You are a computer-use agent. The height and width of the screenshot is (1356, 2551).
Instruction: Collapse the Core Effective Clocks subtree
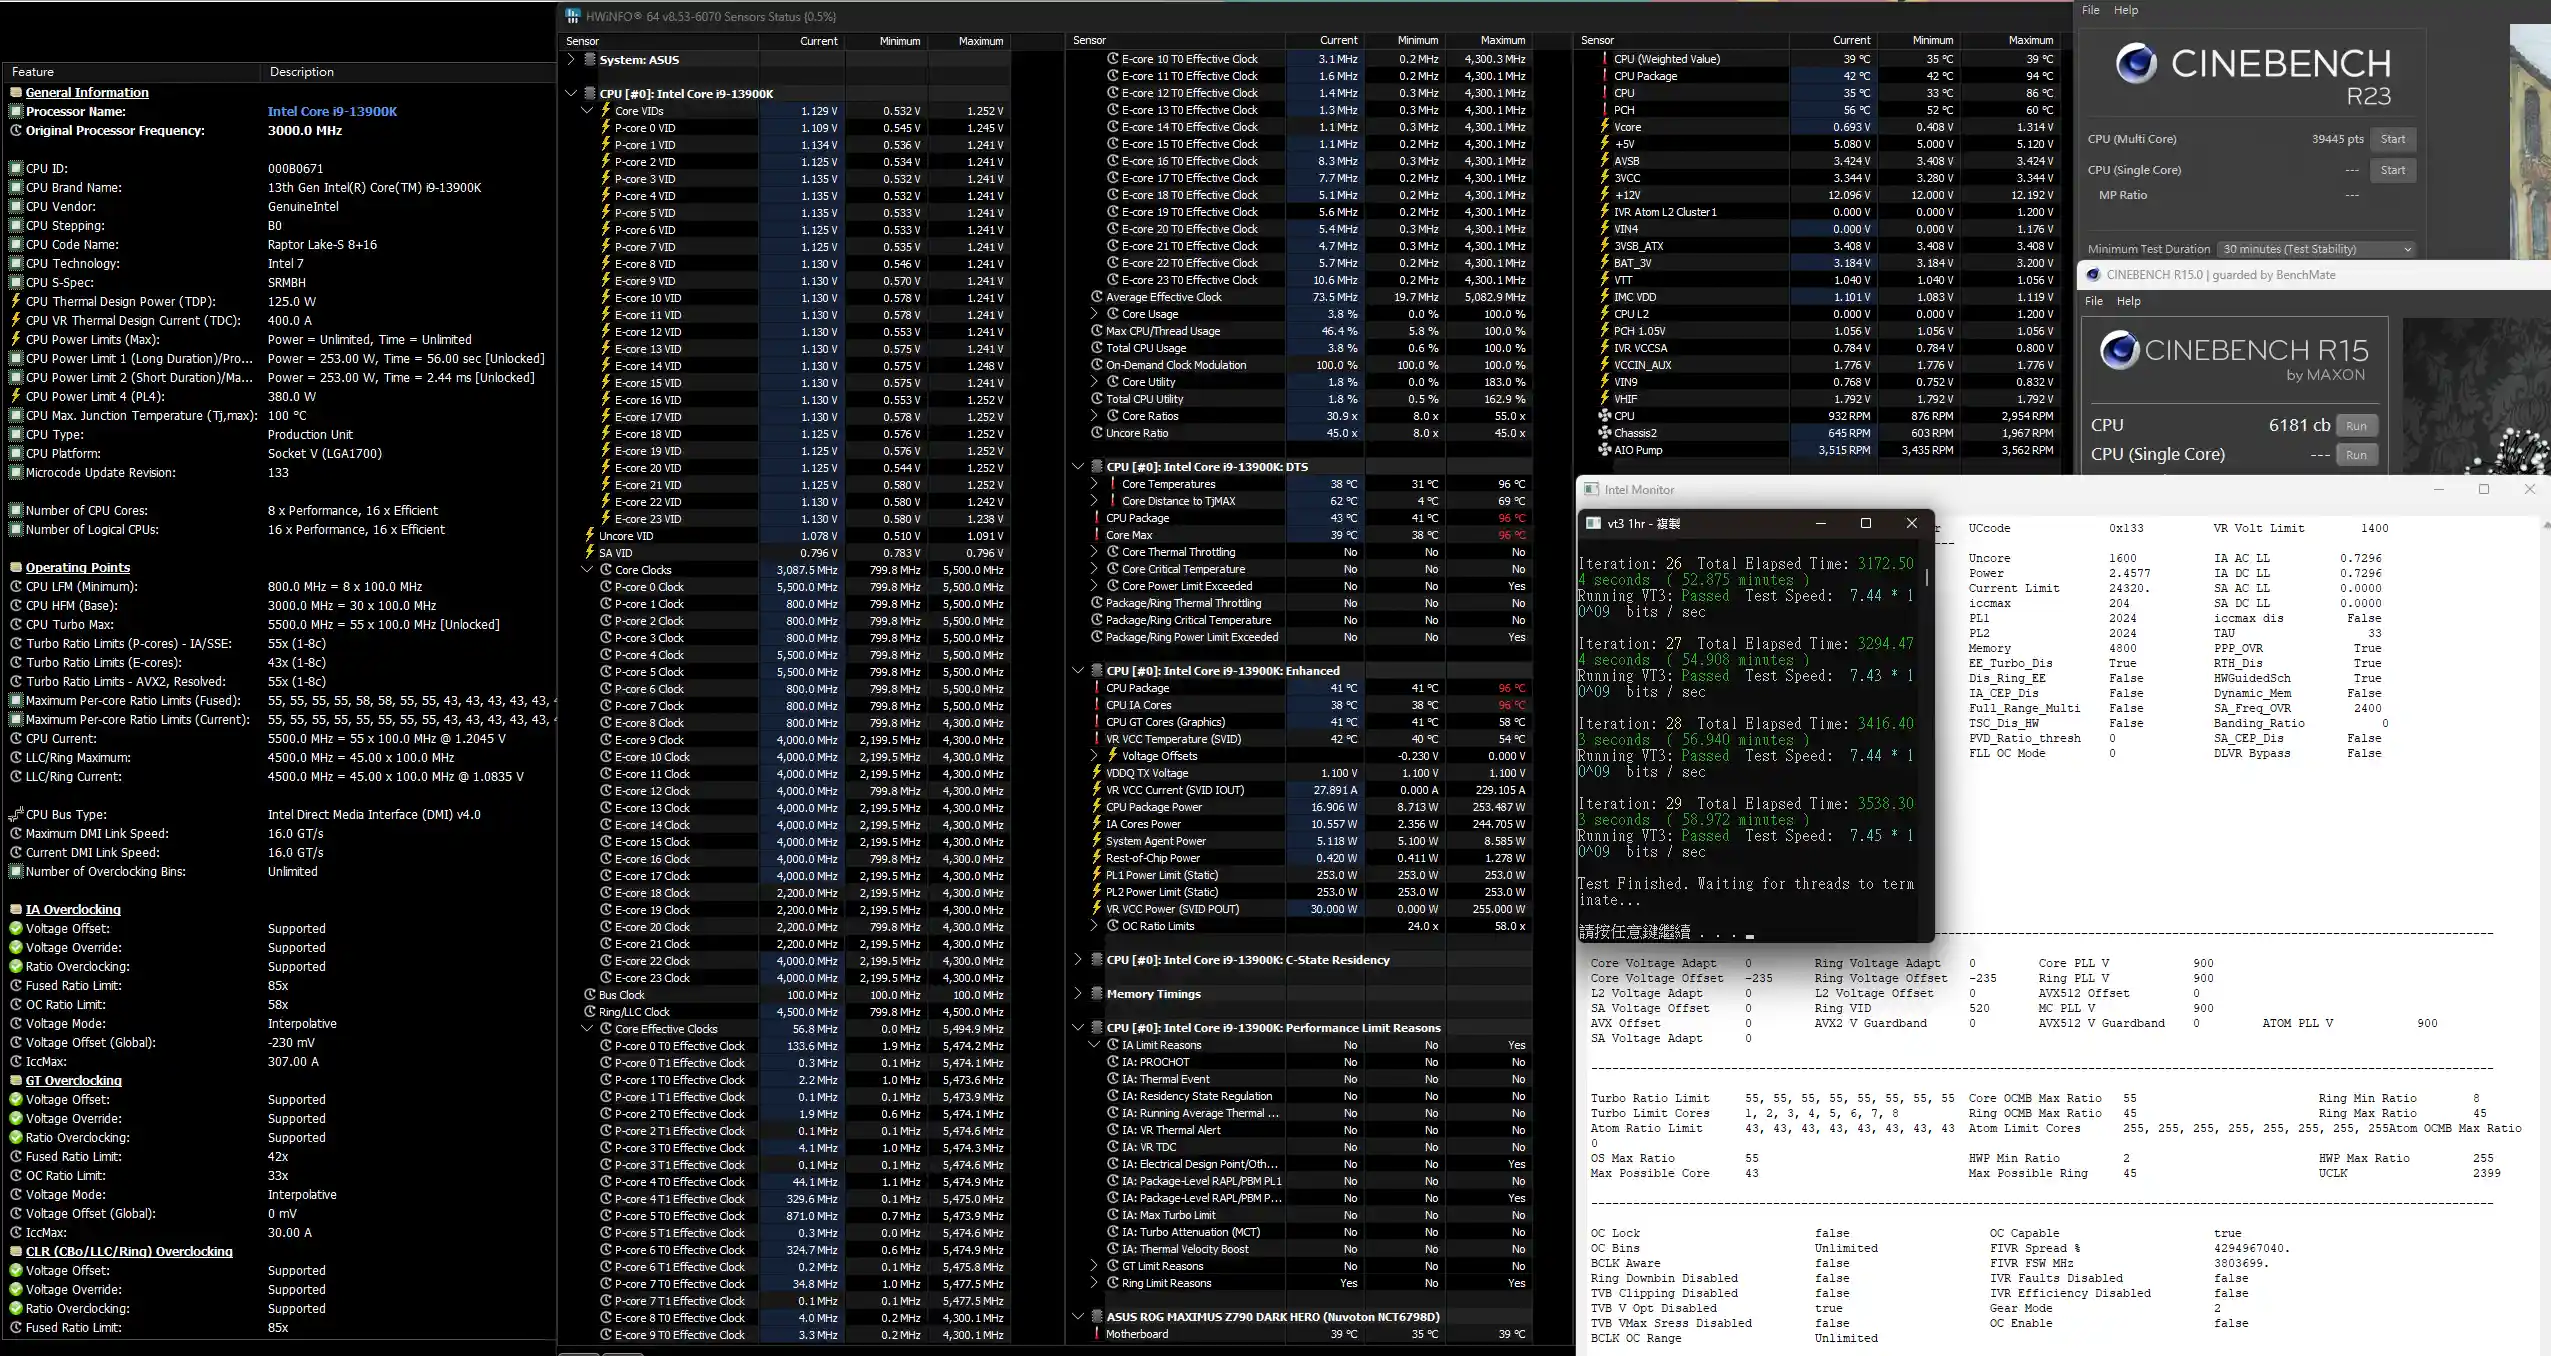[587, 1029]
